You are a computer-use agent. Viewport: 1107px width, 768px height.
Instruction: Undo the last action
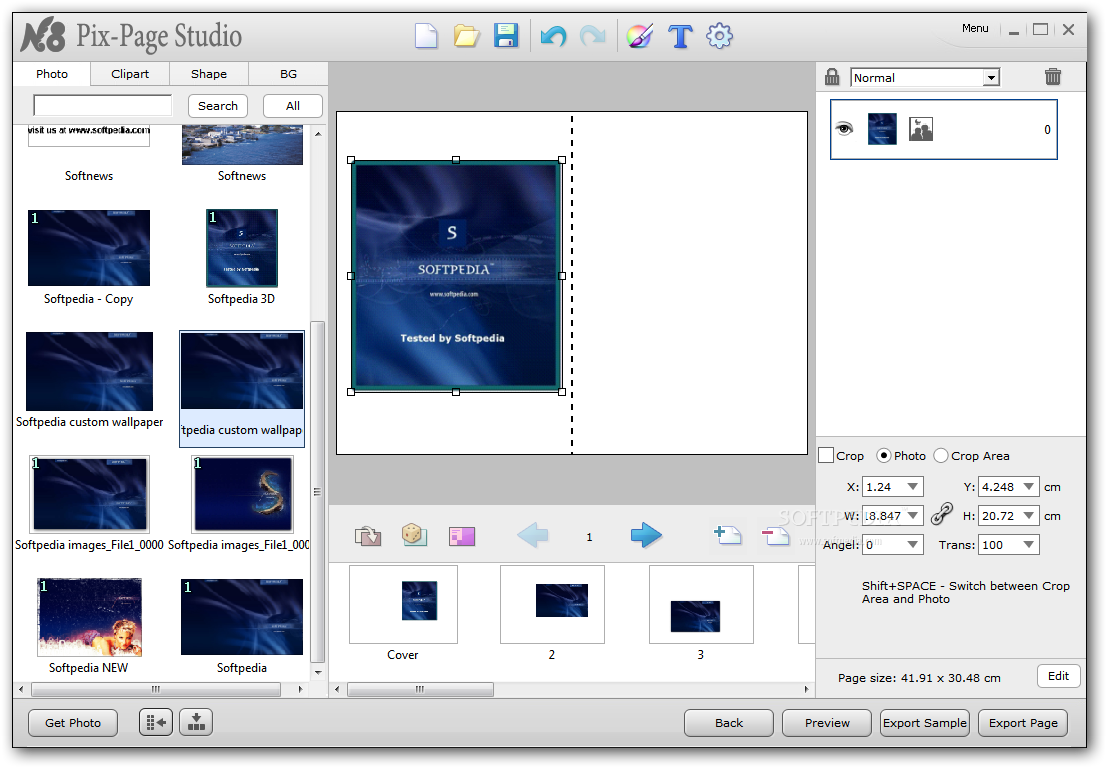click(x=553, y=35)
